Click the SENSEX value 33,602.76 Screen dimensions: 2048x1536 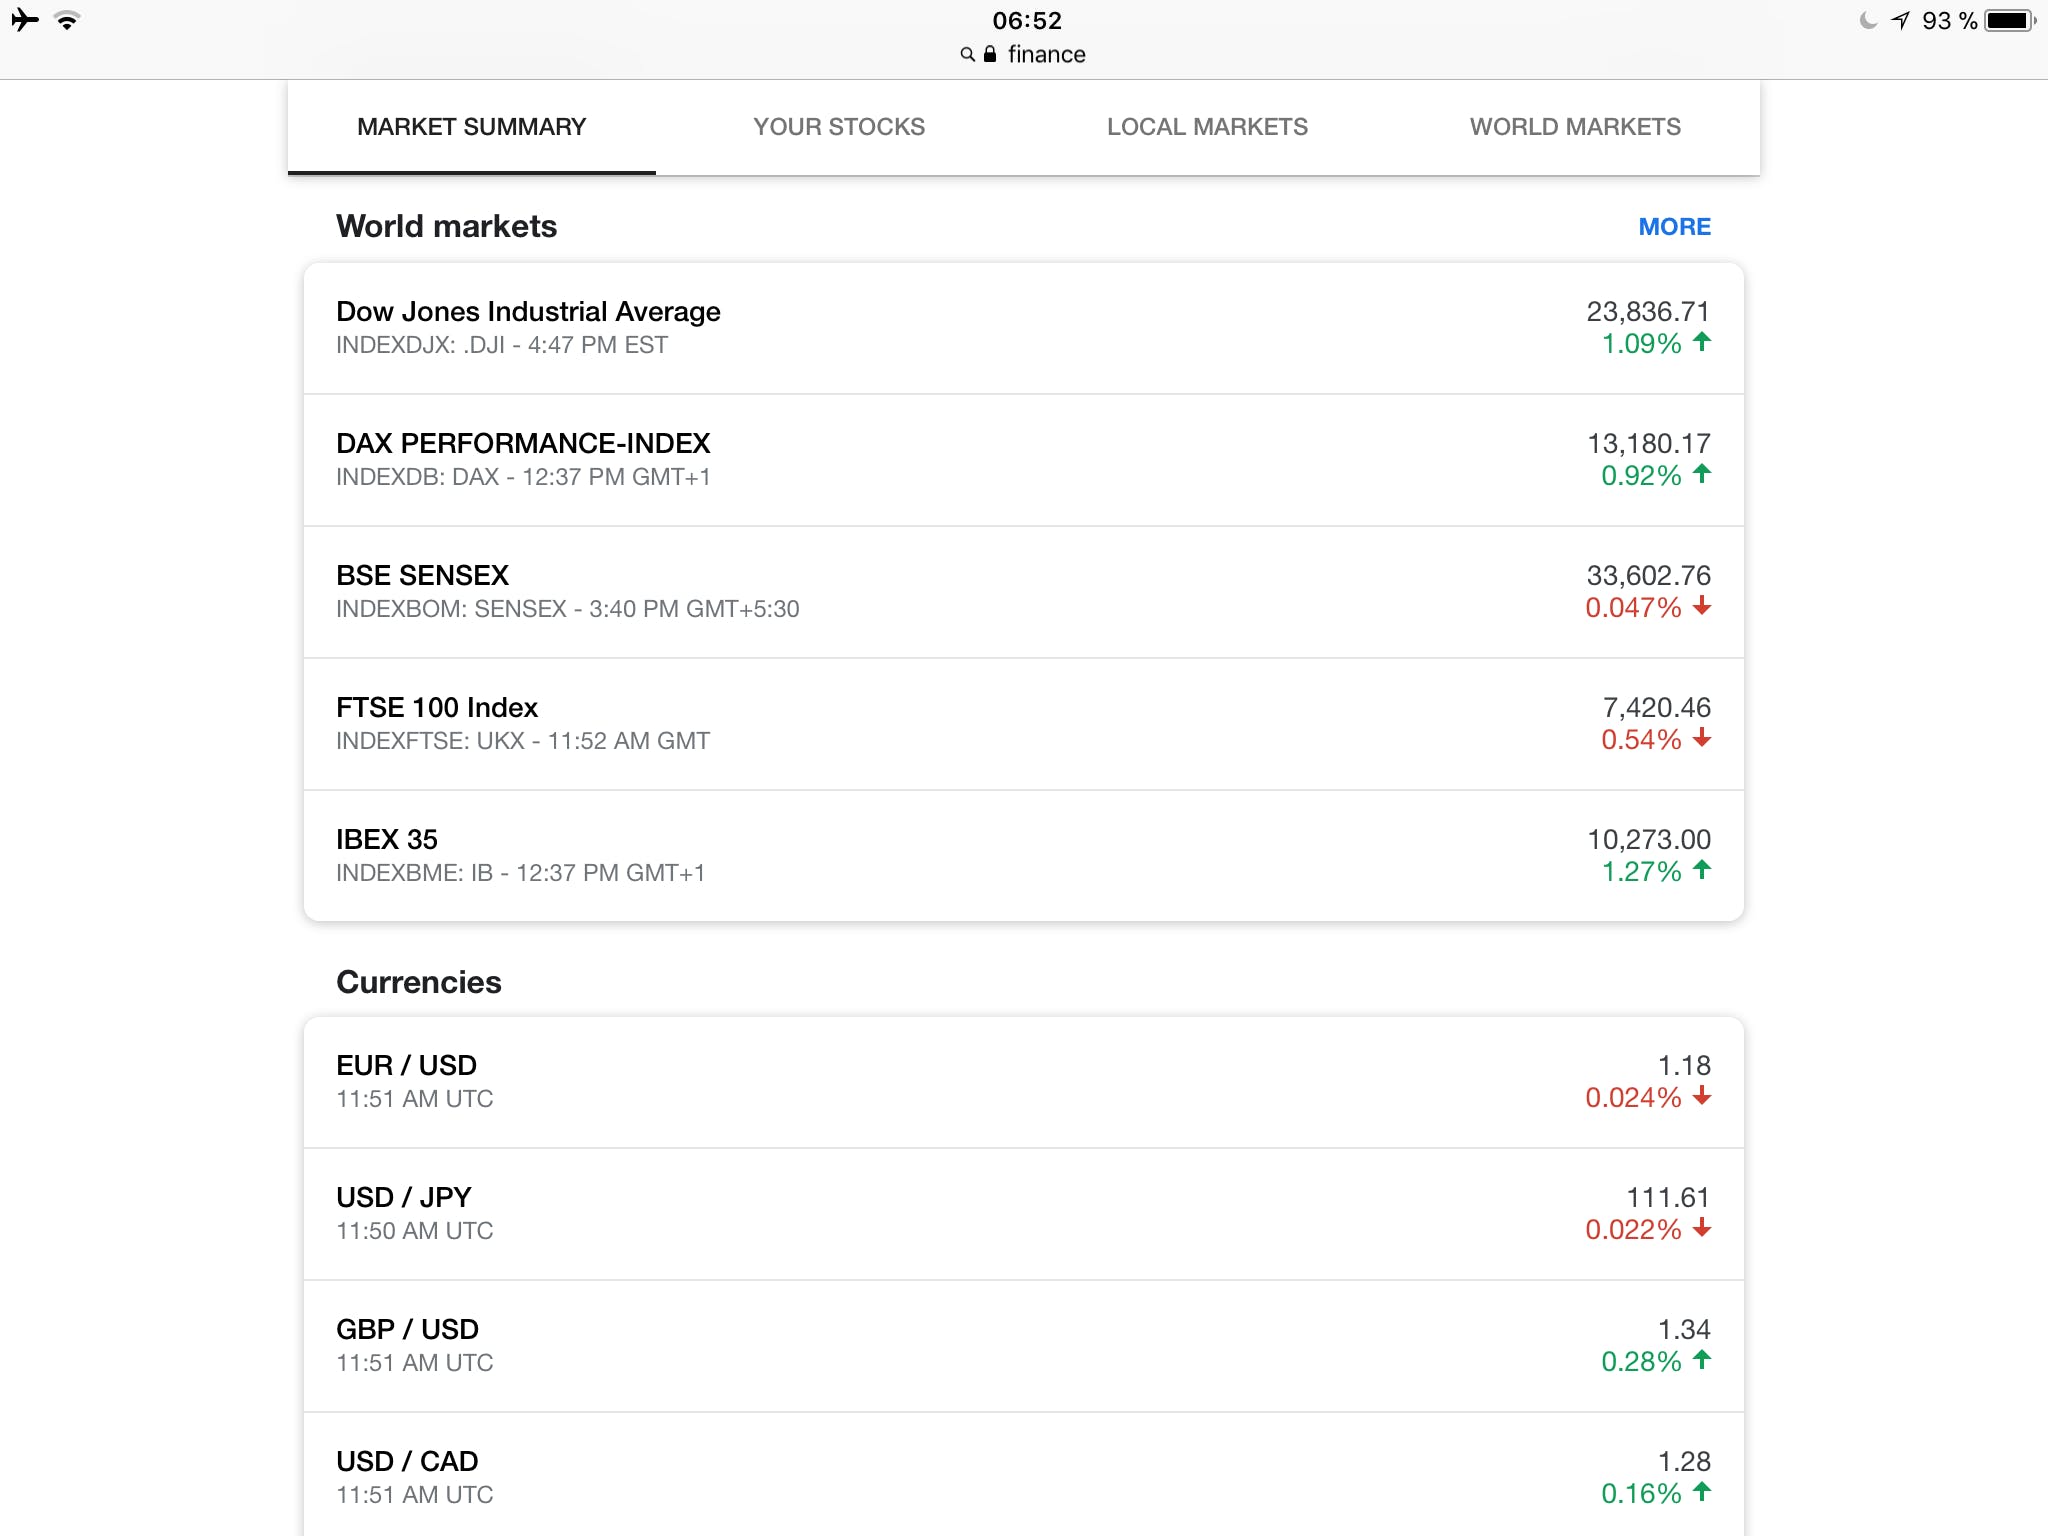pos(1648,576)
